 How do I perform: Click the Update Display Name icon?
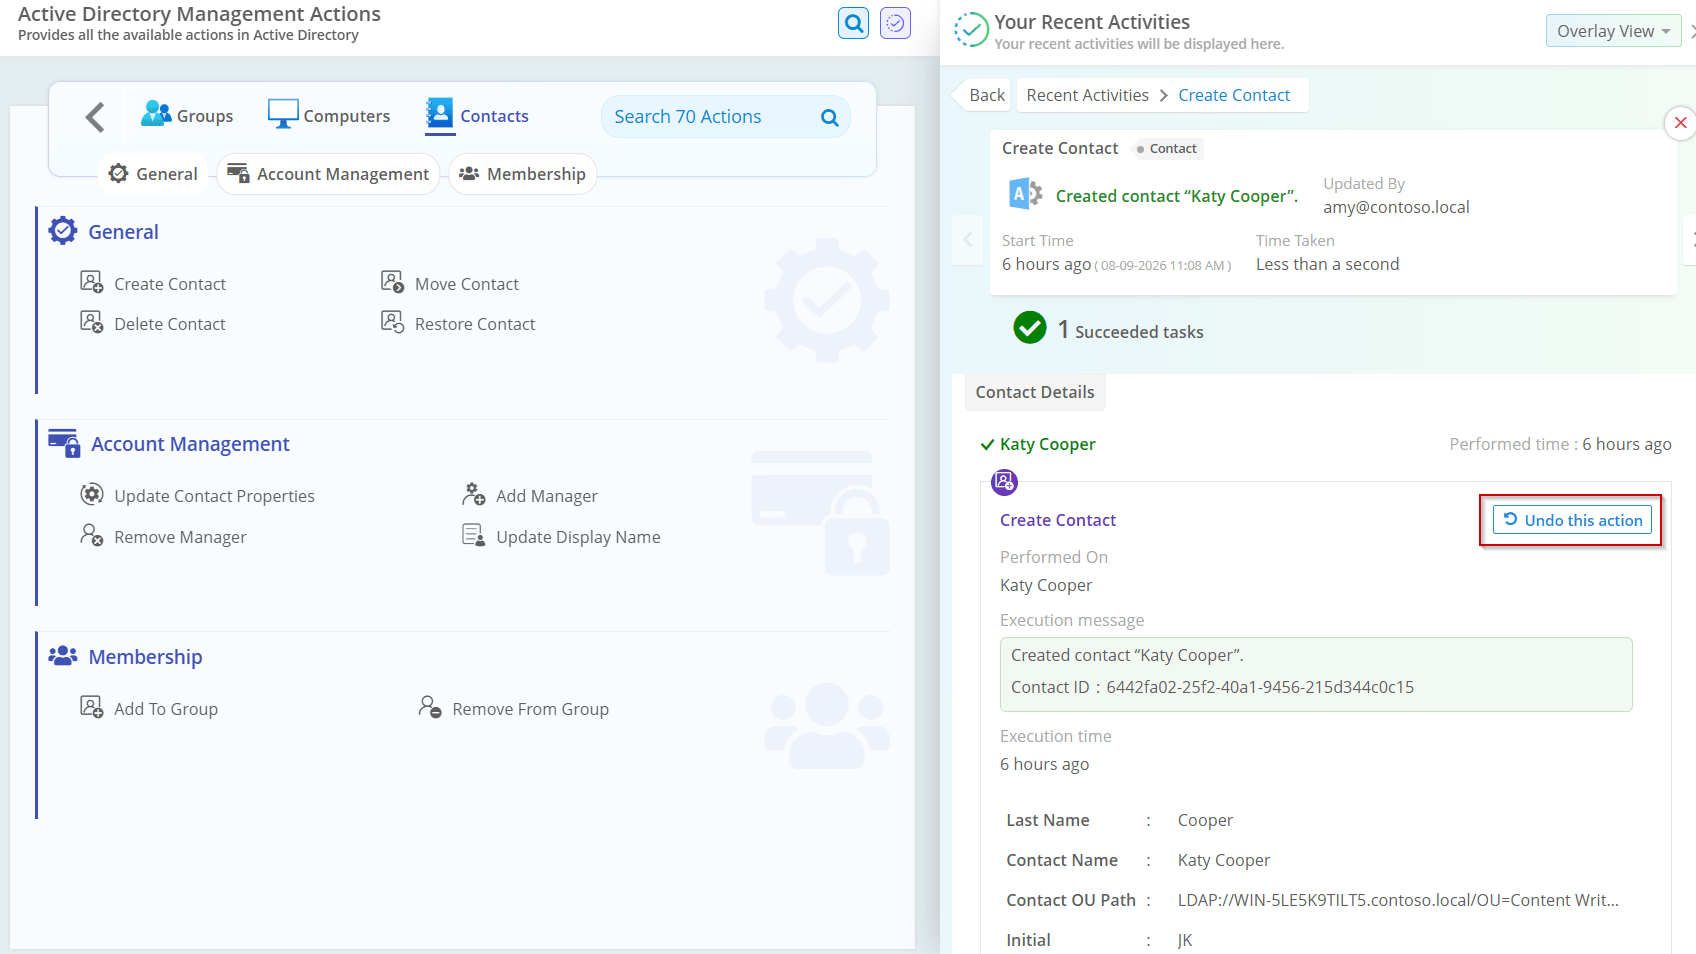click(x=474, y=536)
